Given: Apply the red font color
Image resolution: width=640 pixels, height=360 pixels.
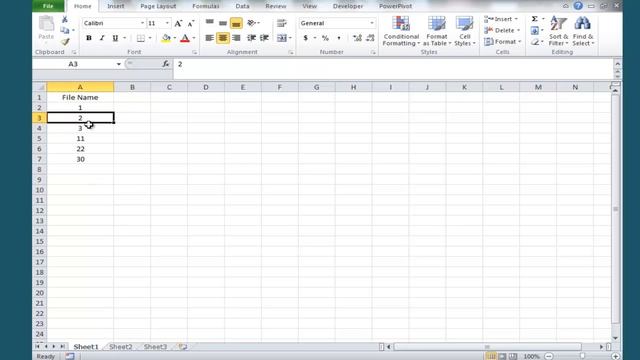Looking at the screenshot, I should (x=185, y=38).
